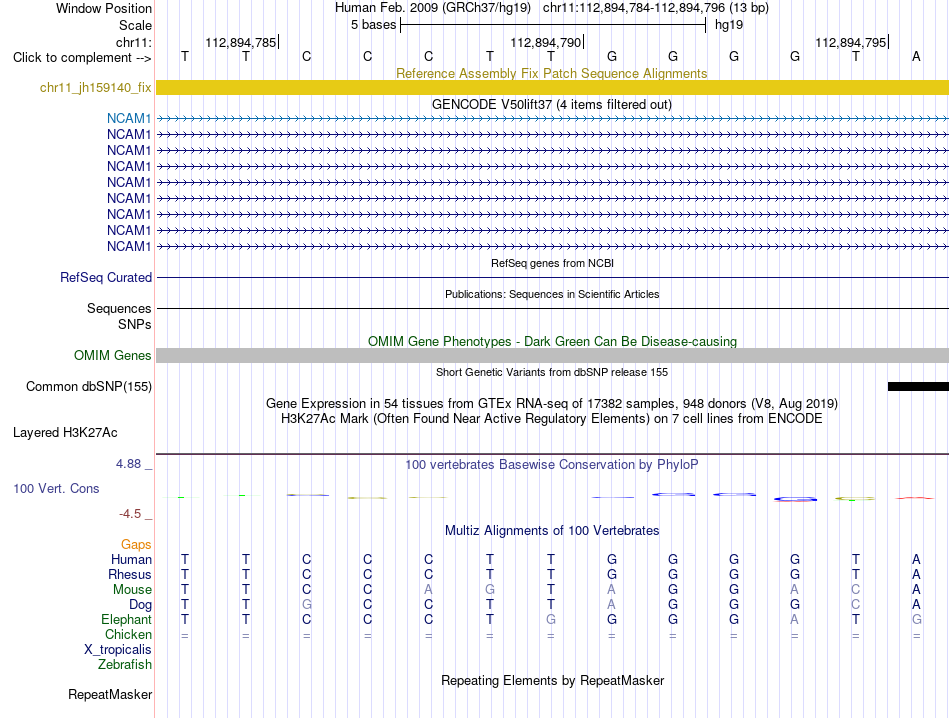This screenshot has width=950, height=718.
Task: Click the RefSeq Curated gene line
Action: coord(552,278)
